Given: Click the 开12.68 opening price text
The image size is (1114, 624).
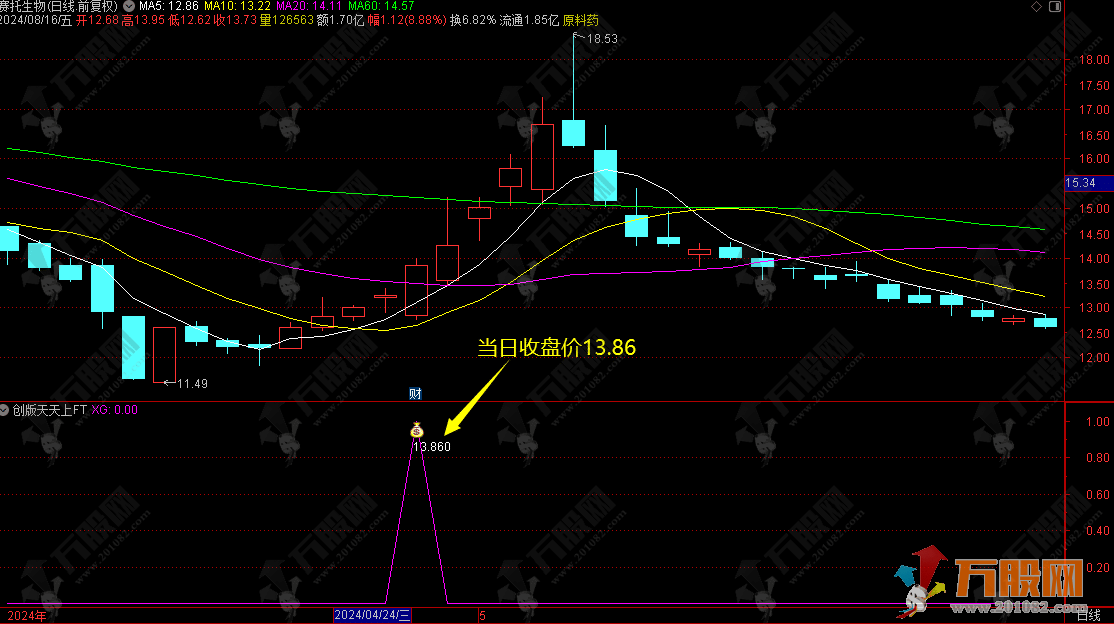Looking at the screenshot, I should 97,21.
